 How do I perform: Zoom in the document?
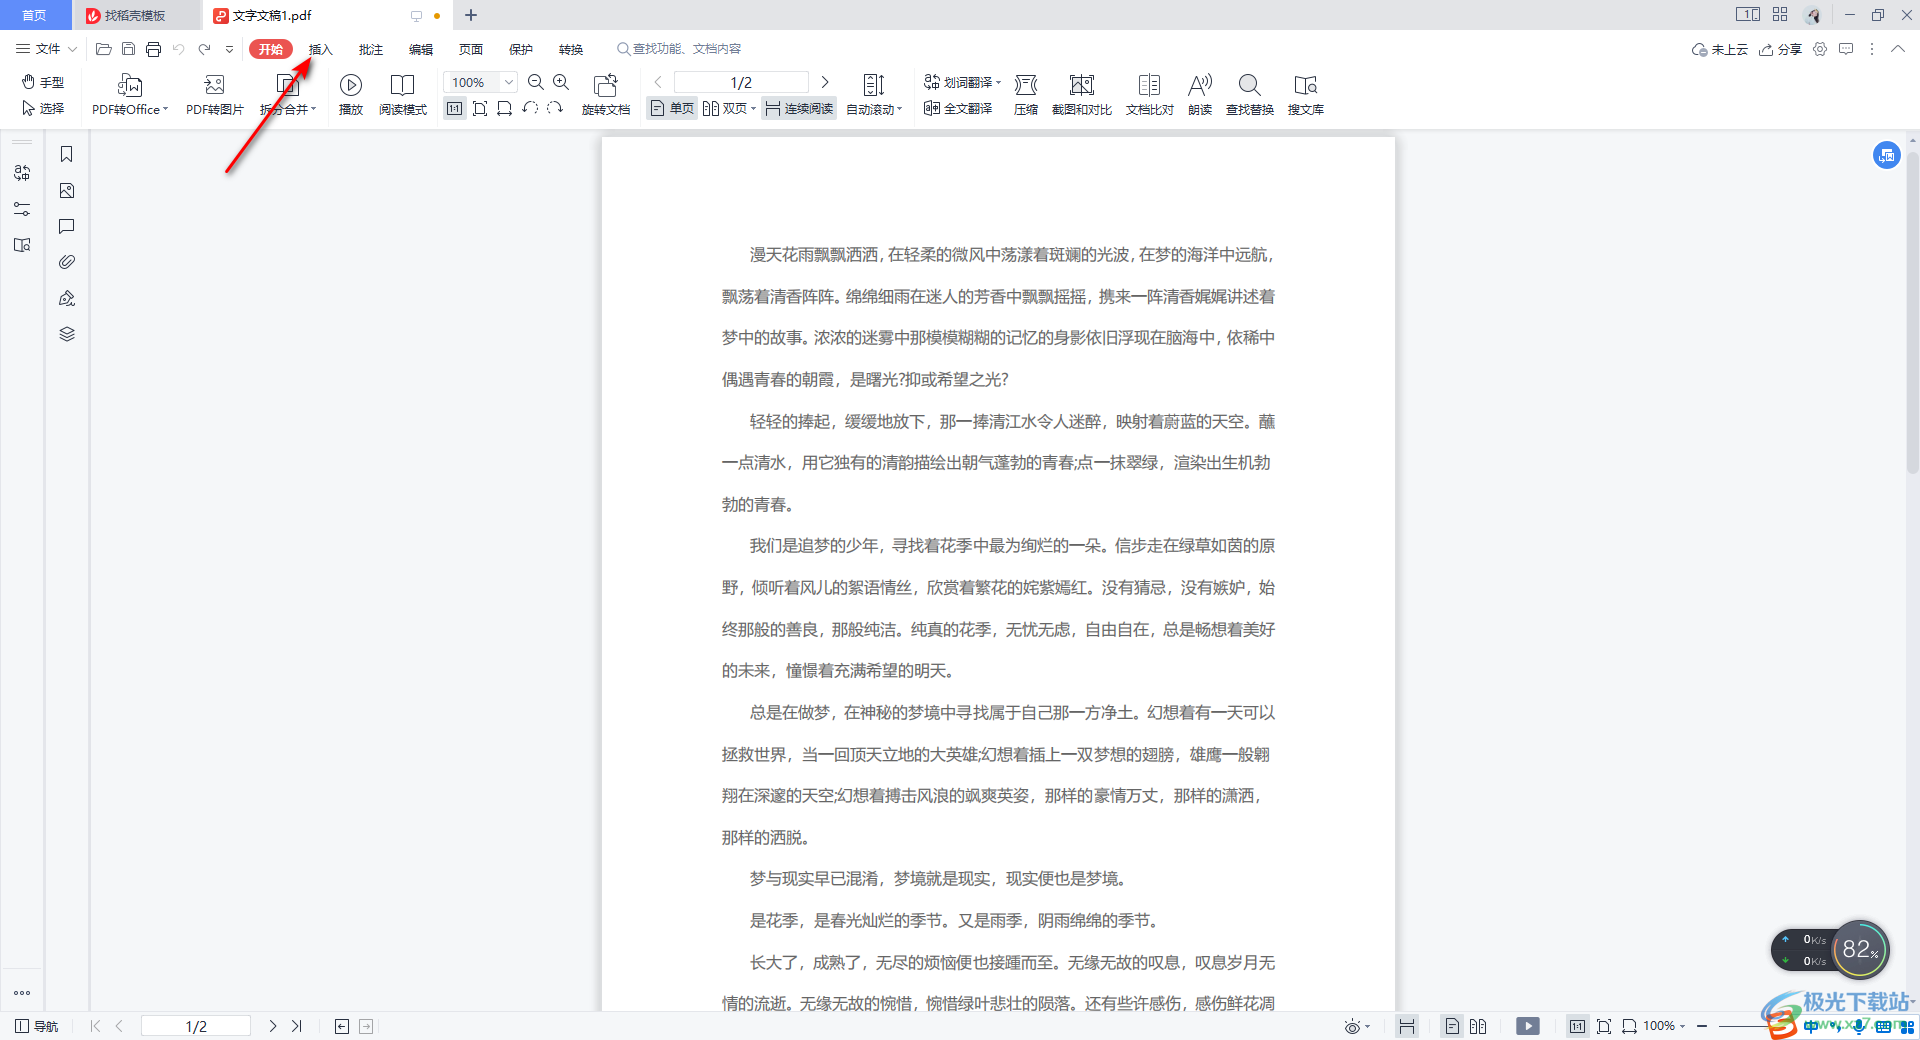coord(561,82)
